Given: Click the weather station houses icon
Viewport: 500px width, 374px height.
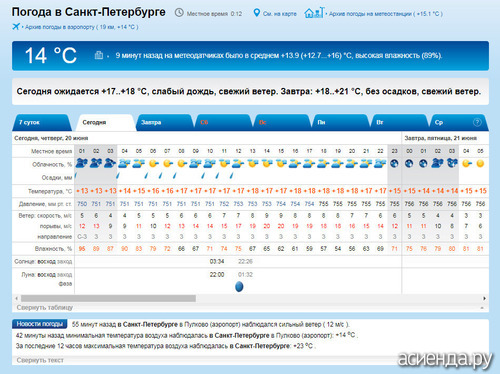Looking at the screenshot, I should tap(314, 13).
